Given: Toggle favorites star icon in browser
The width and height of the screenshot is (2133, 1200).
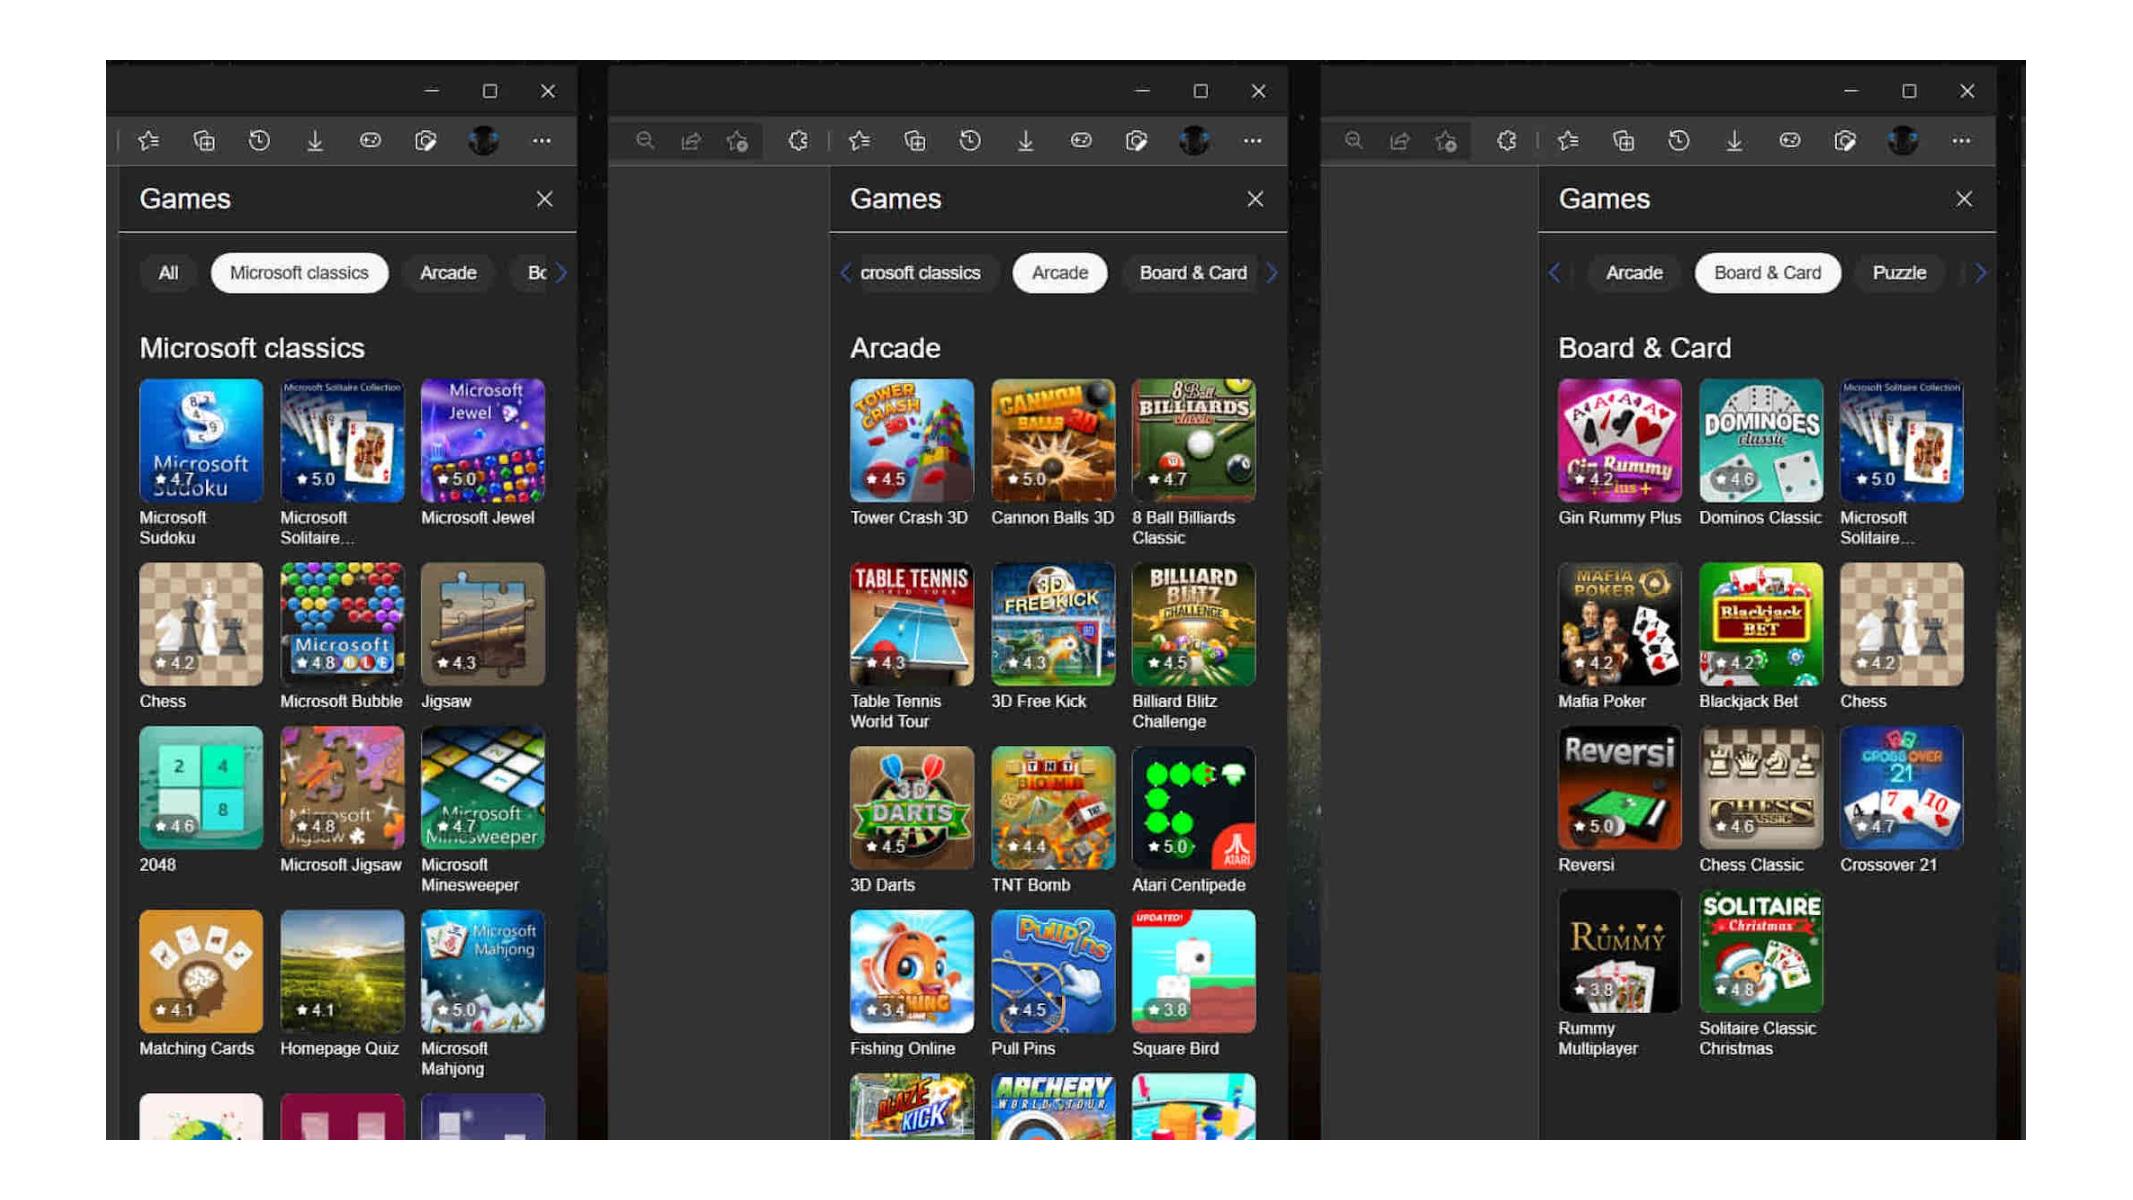Looking at the screenshot, I should pos(146,139).
